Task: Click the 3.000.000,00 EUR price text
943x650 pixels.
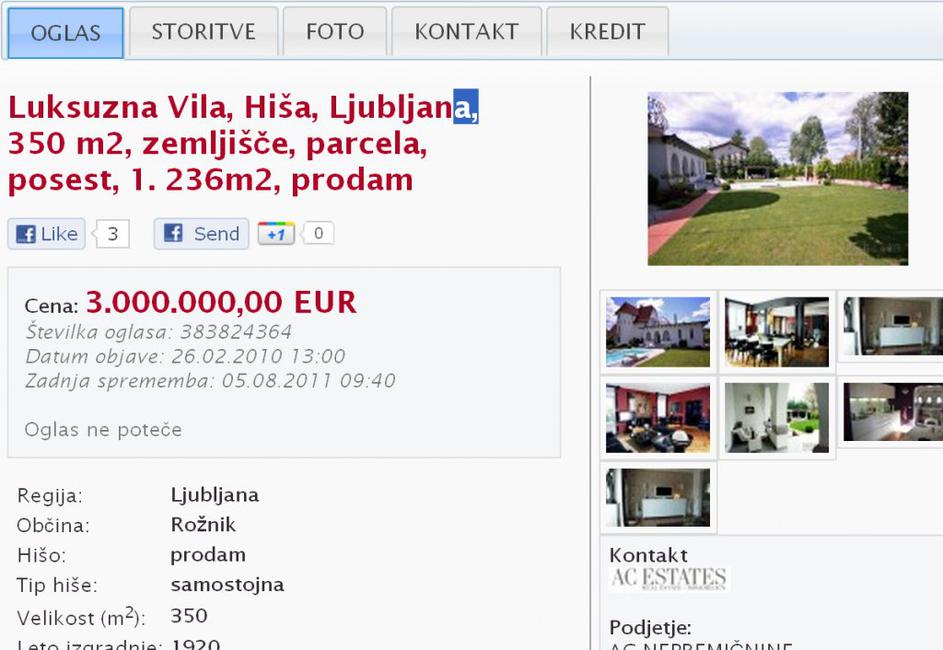Action: pos(221,302)
